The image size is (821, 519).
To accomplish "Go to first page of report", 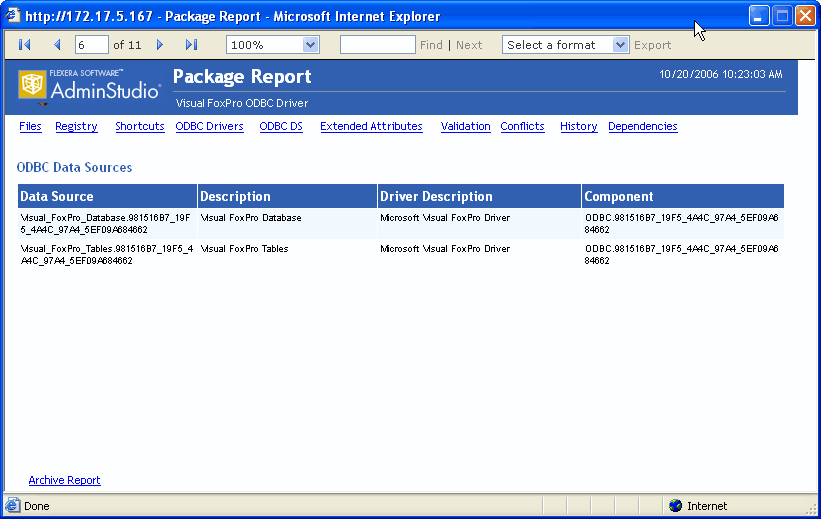I will tap(25, 45).
